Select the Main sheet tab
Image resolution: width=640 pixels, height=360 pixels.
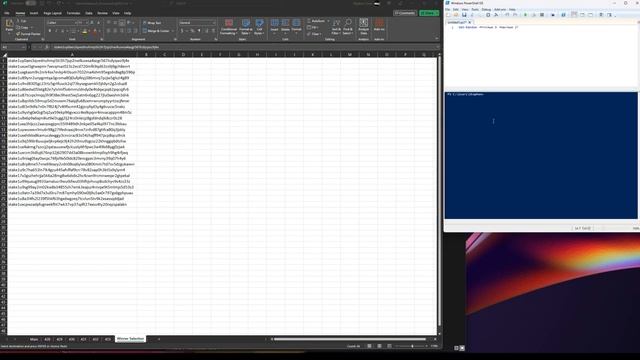[34, 339]
